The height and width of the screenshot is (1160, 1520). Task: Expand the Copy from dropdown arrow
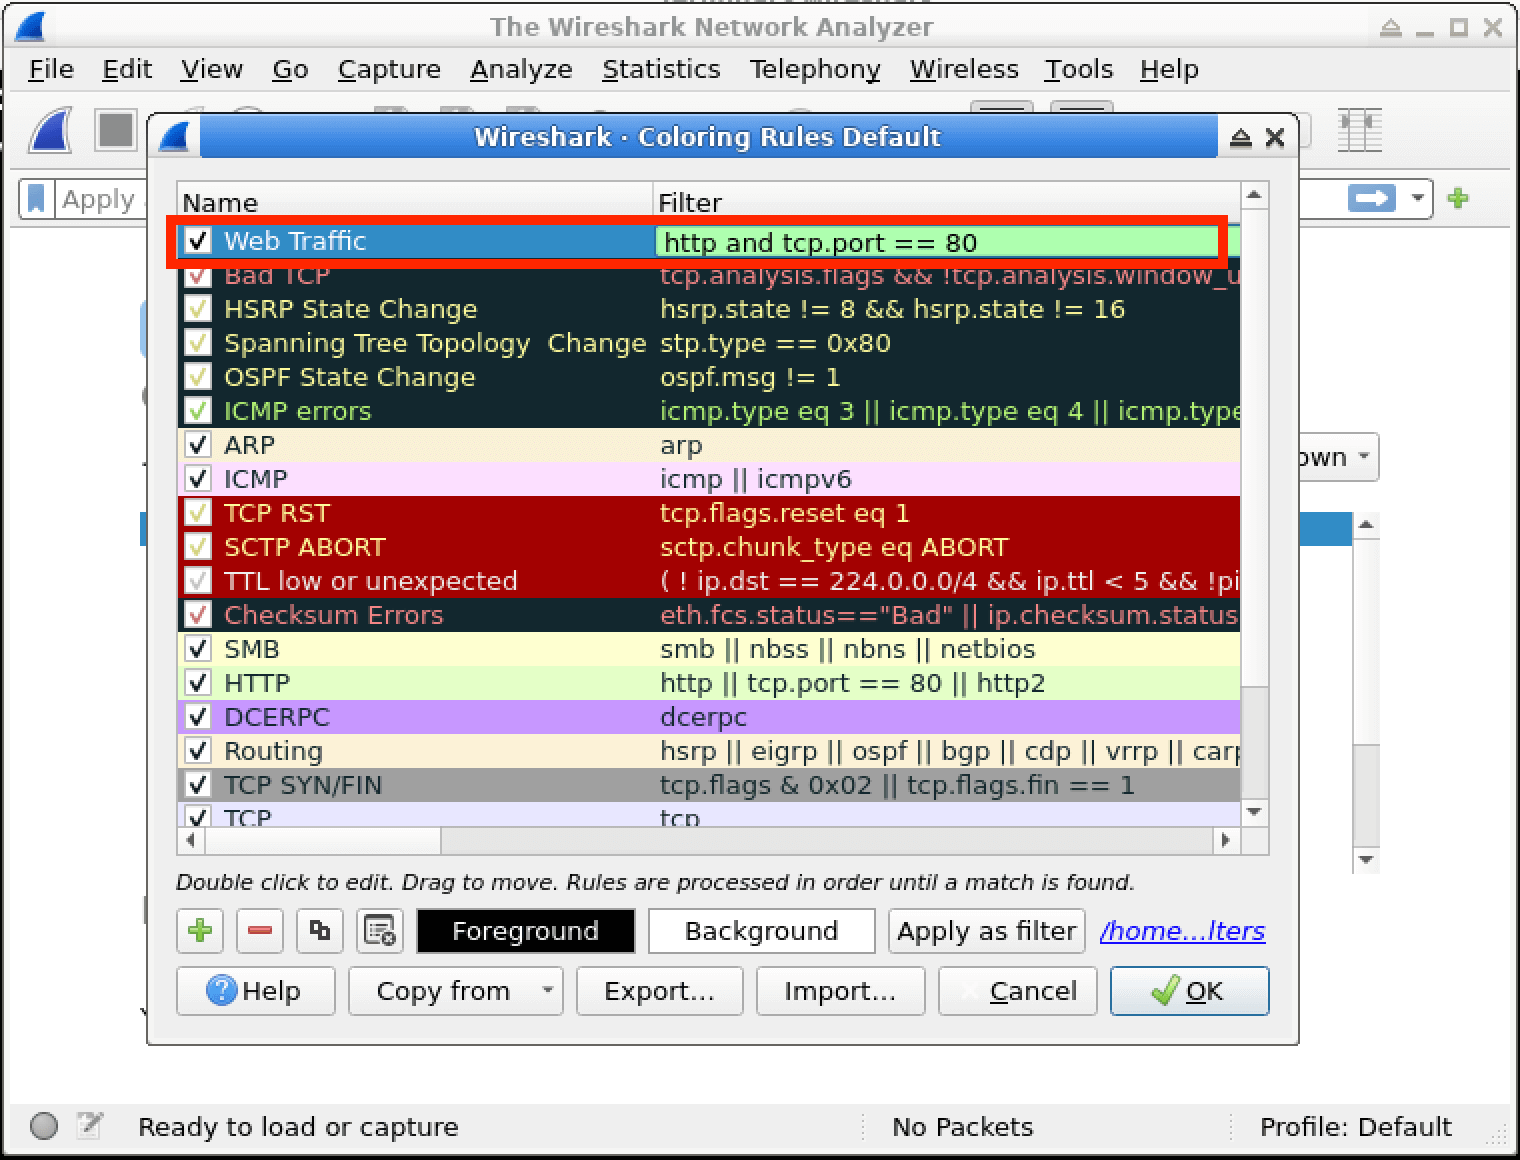tap(547, 991)
